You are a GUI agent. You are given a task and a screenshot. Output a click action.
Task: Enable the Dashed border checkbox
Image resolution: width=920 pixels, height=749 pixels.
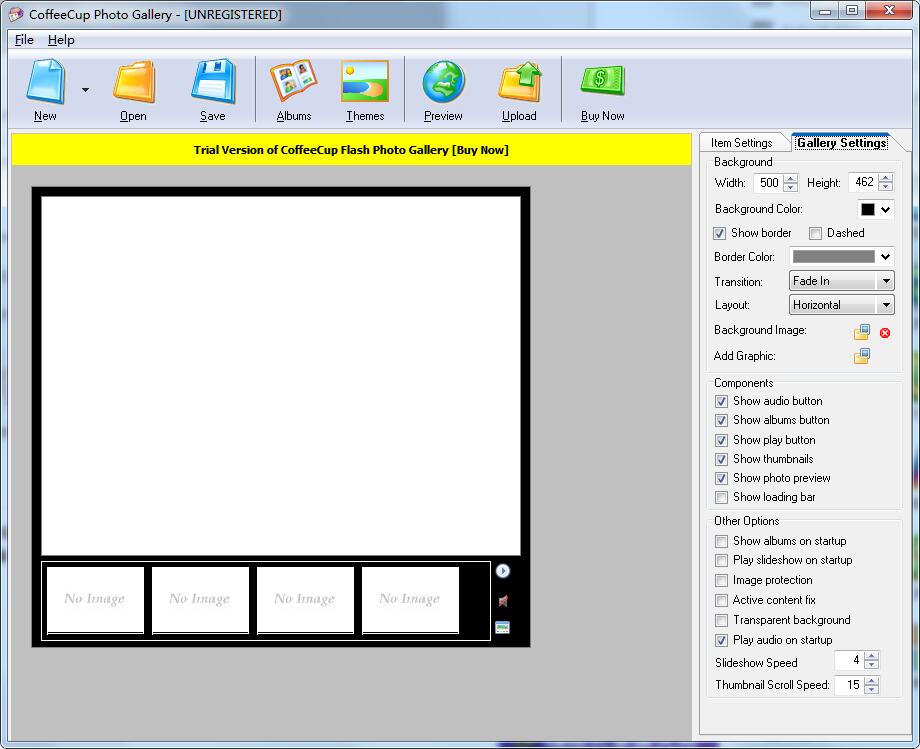click(815, 233)
